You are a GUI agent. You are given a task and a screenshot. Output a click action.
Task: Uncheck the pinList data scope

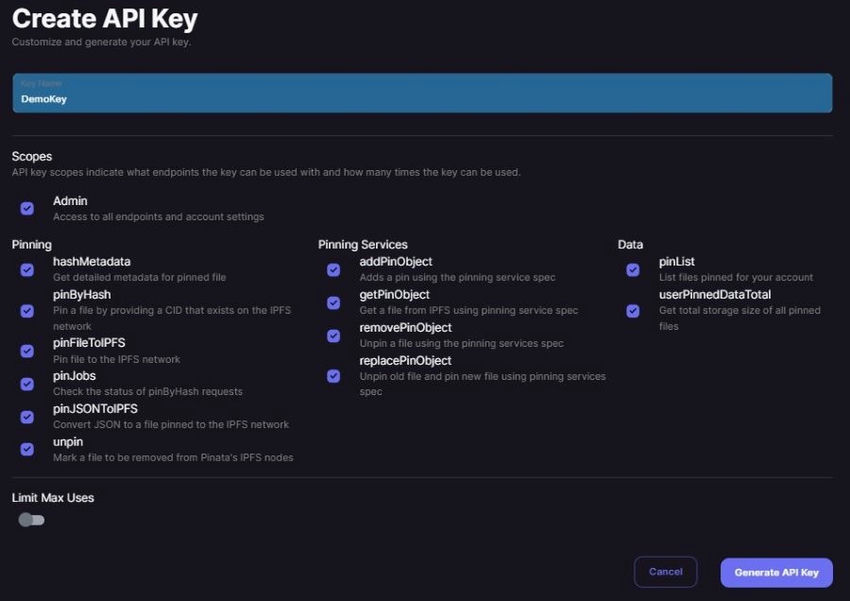point(632,269)
